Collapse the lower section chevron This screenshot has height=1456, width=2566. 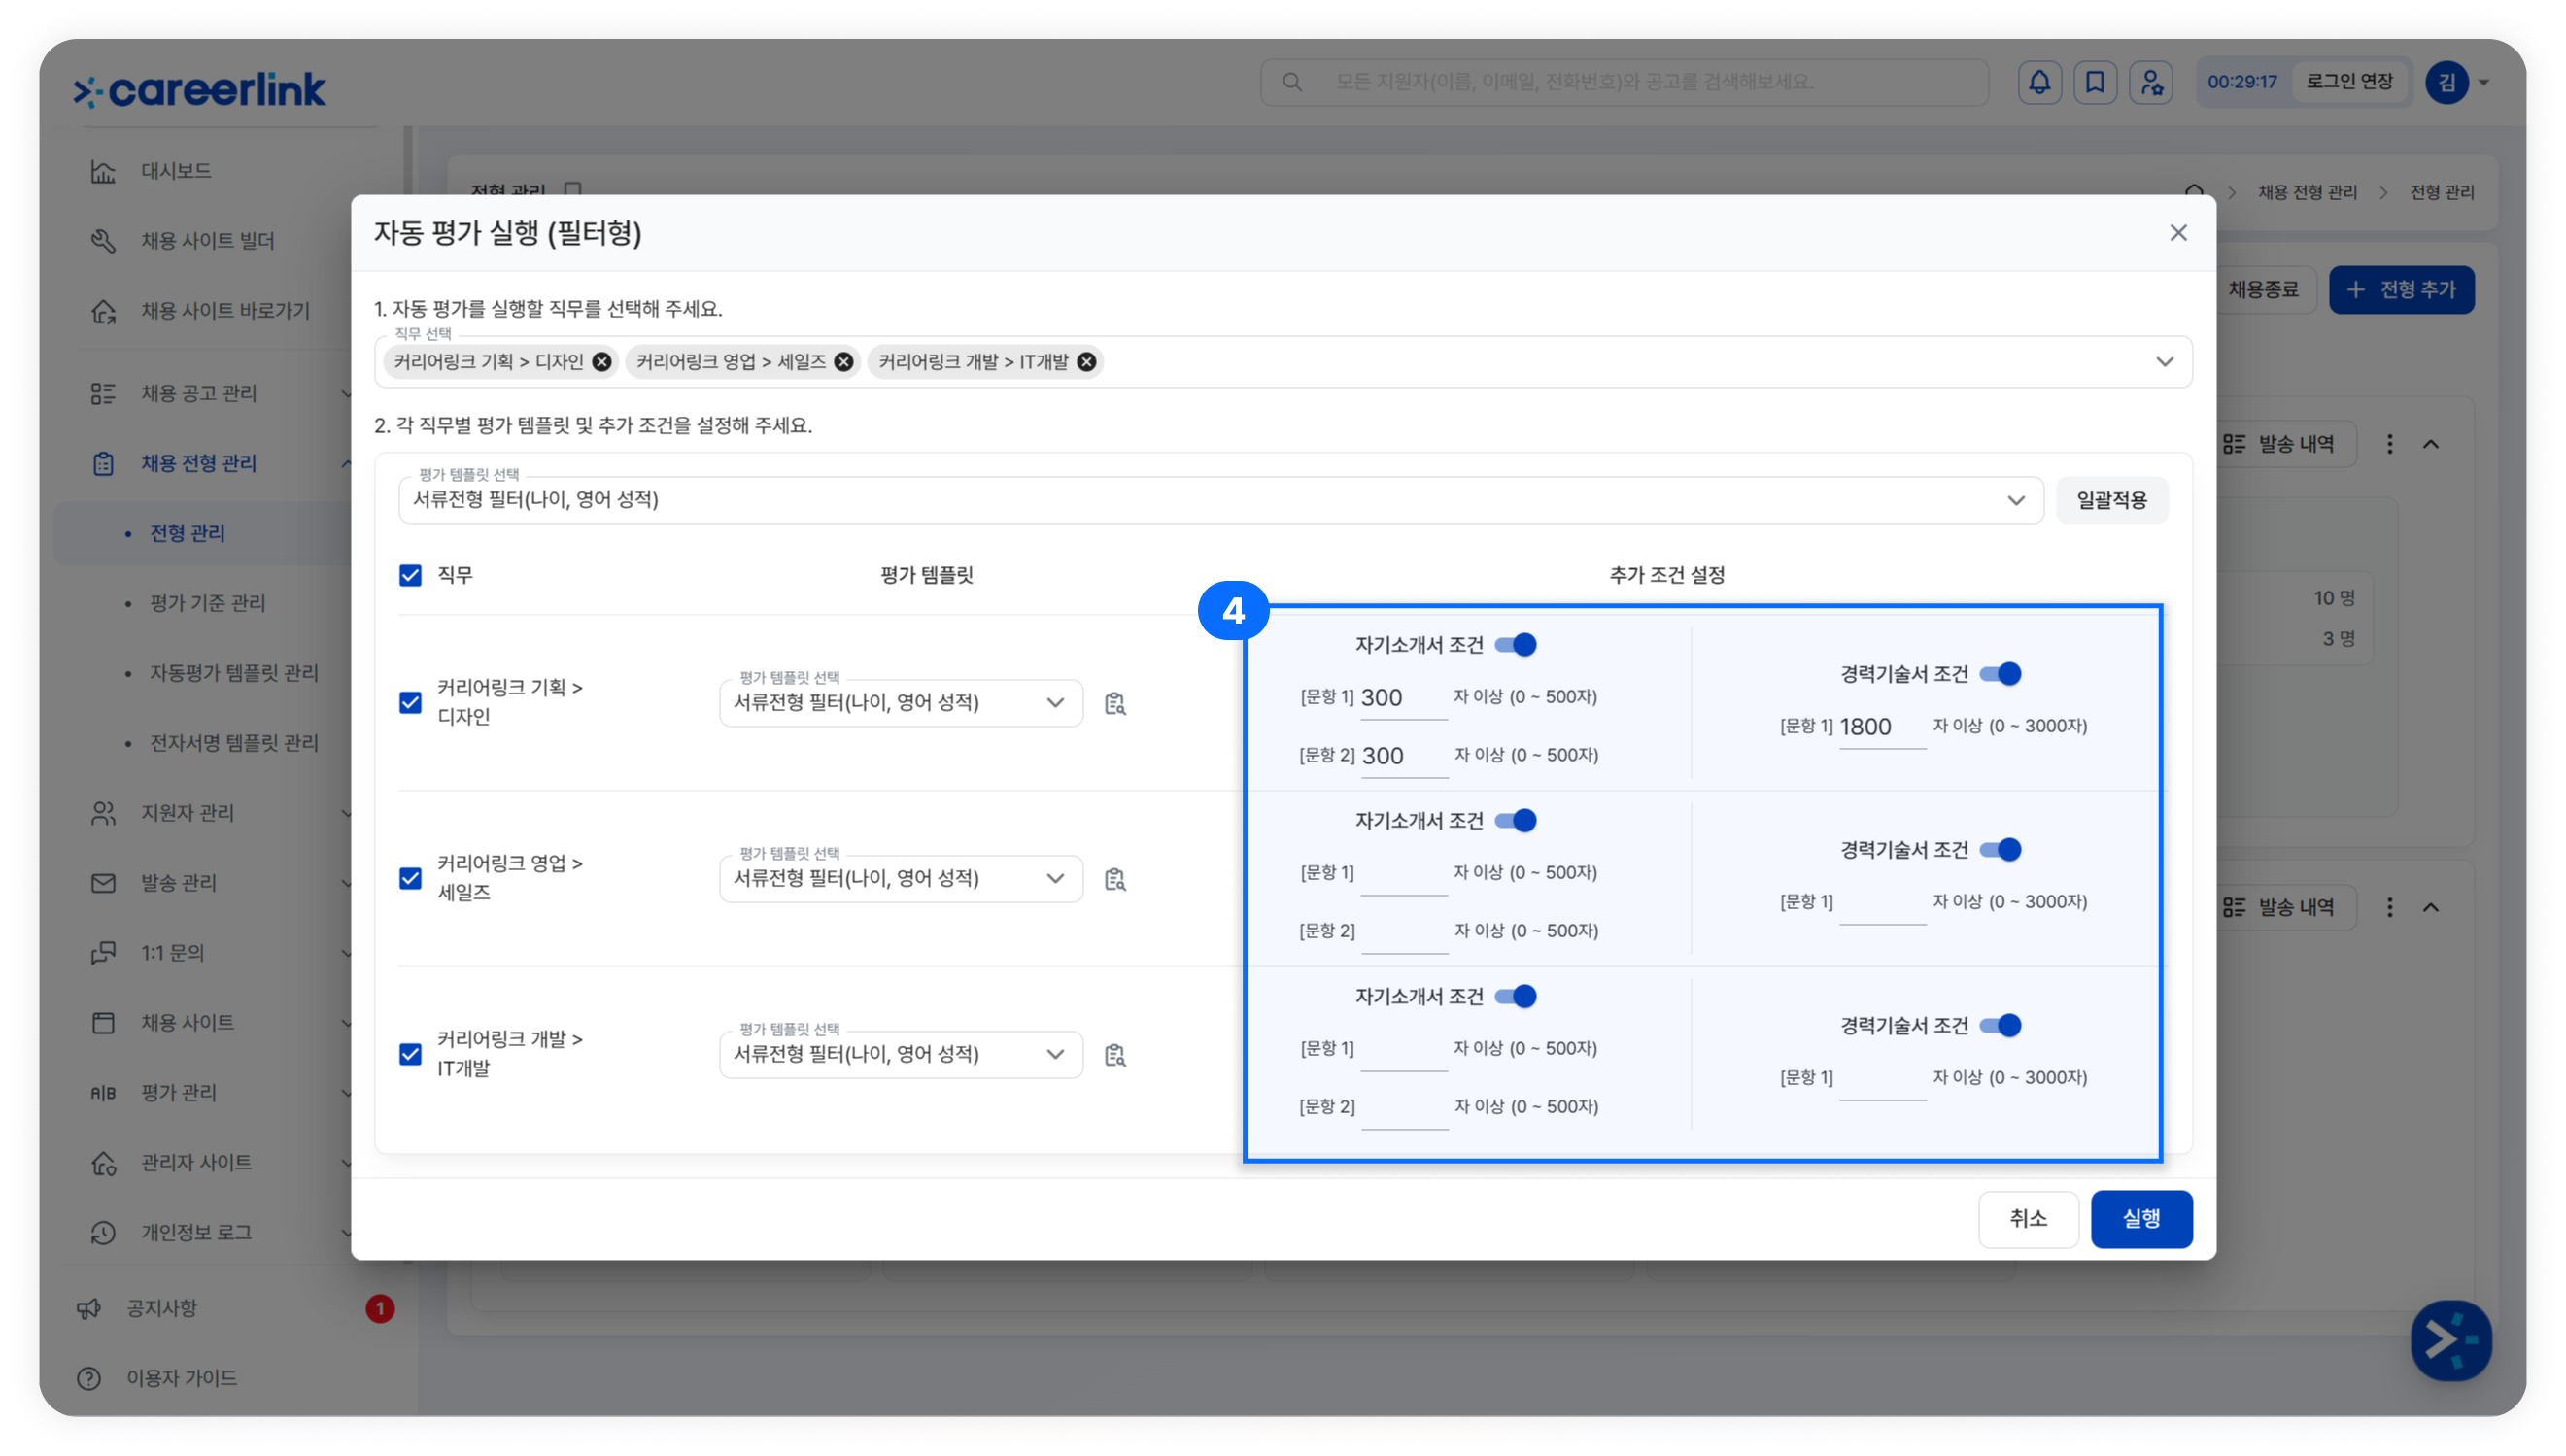(2431, 907)
